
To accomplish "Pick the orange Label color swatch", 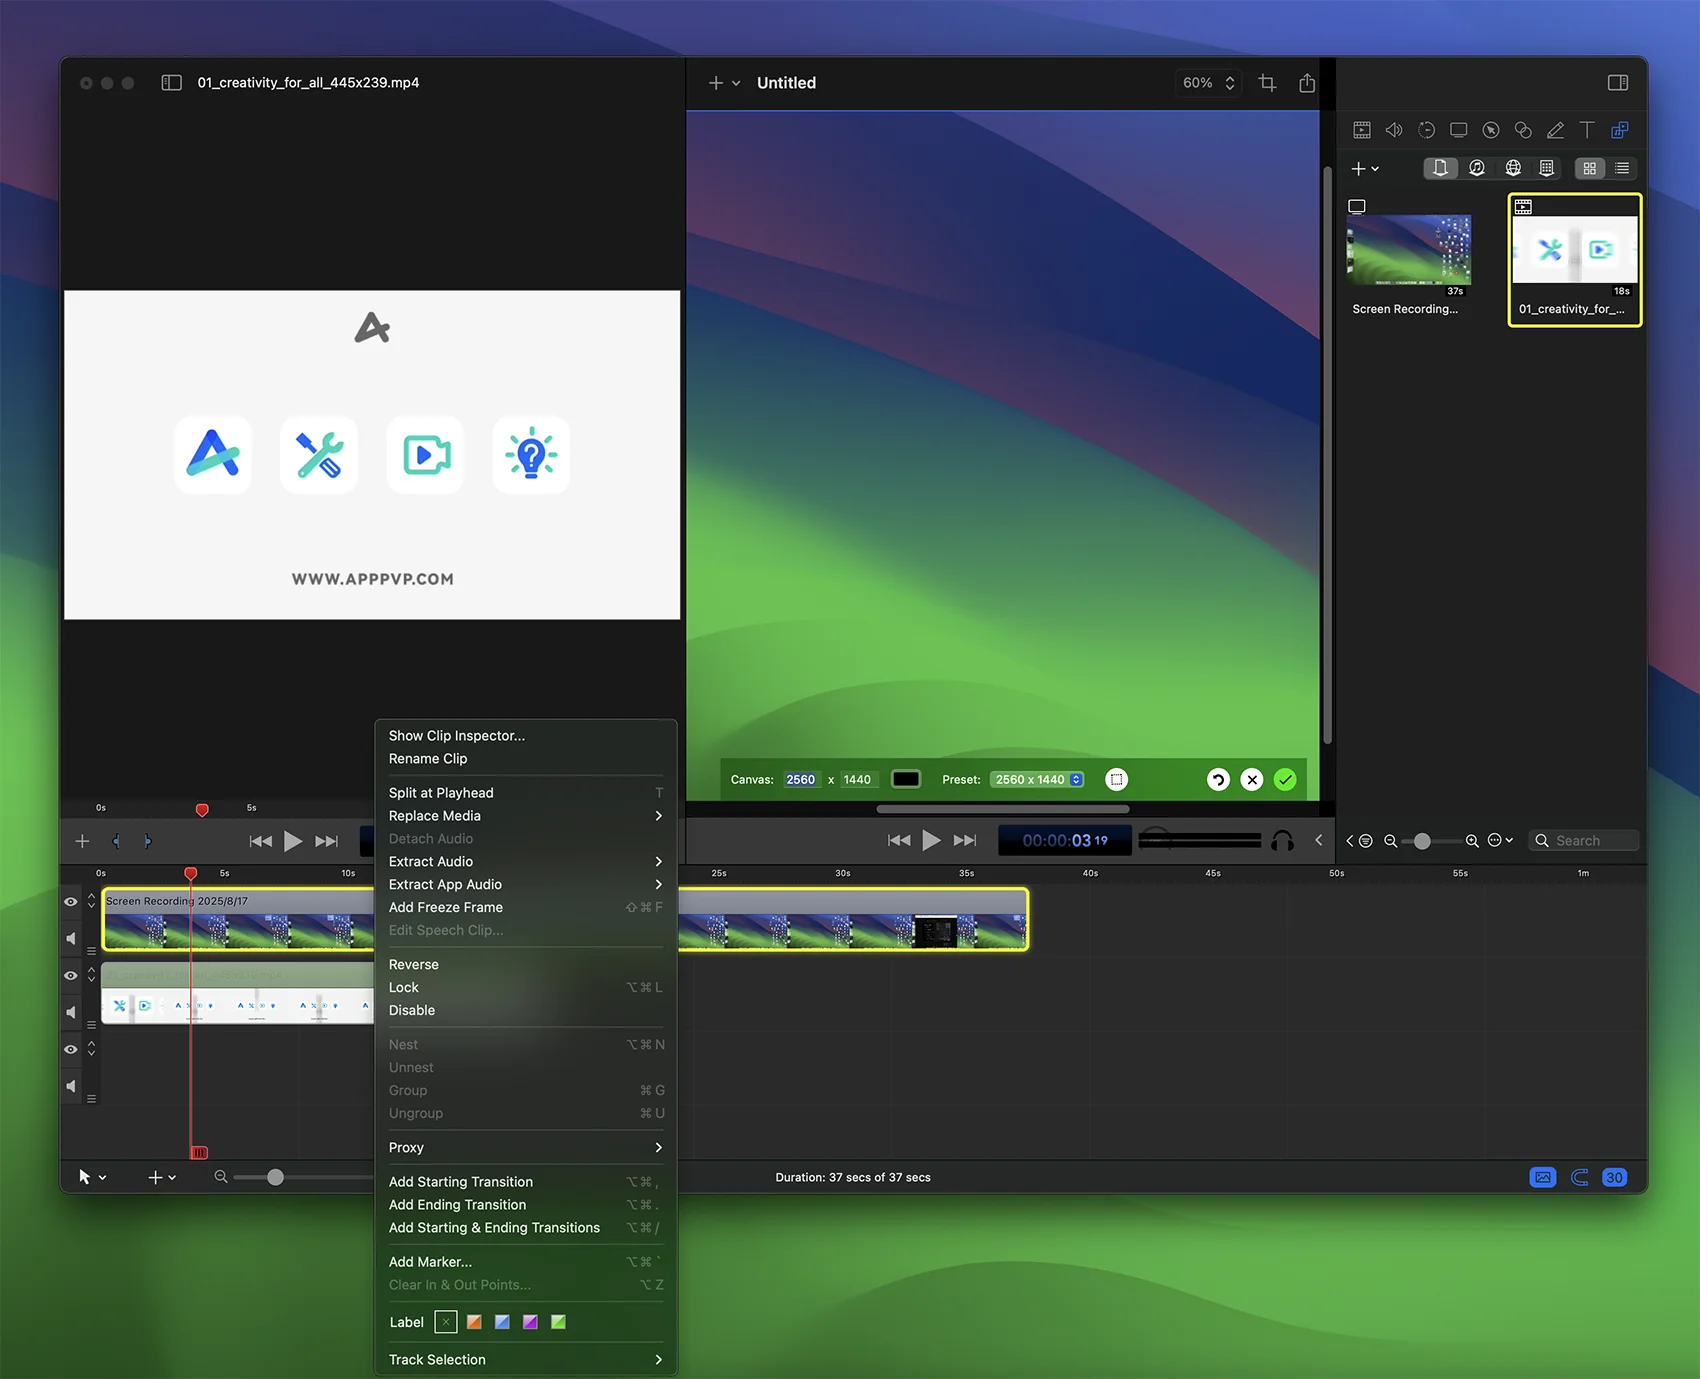I will coord(474,1322).
